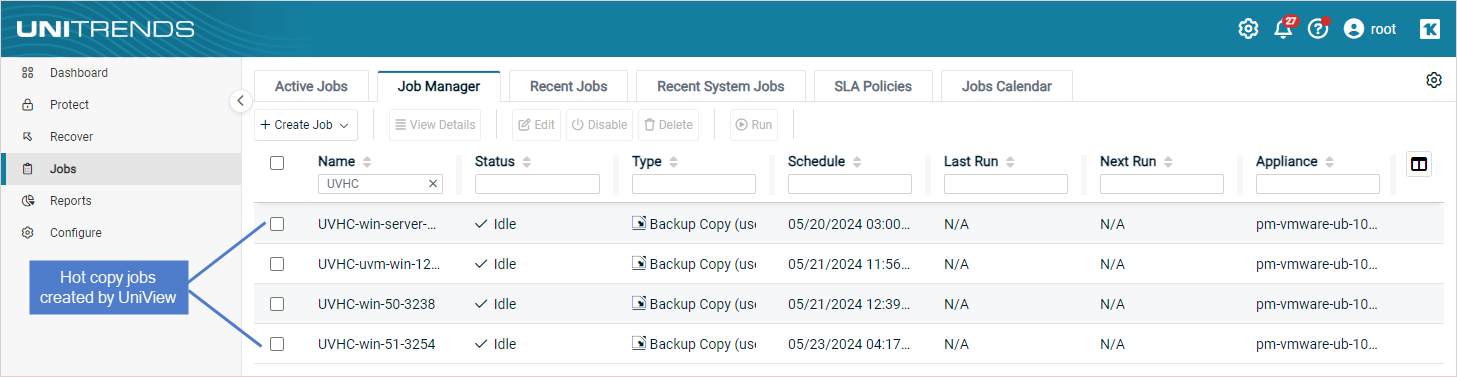Click the Status filter field
Screen dimensions: 1457x377
pos(537,184)
